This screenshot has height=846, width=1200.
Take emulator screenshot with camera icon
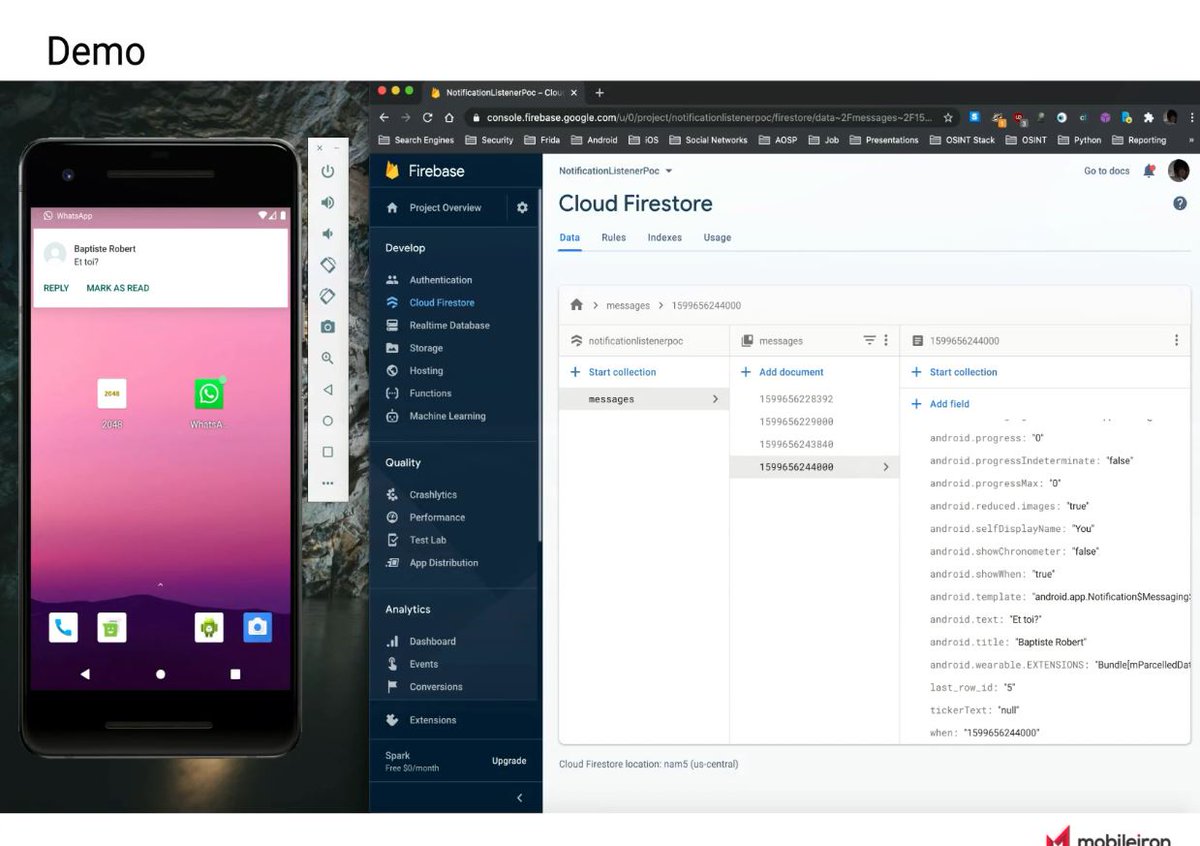click(327, 327)
